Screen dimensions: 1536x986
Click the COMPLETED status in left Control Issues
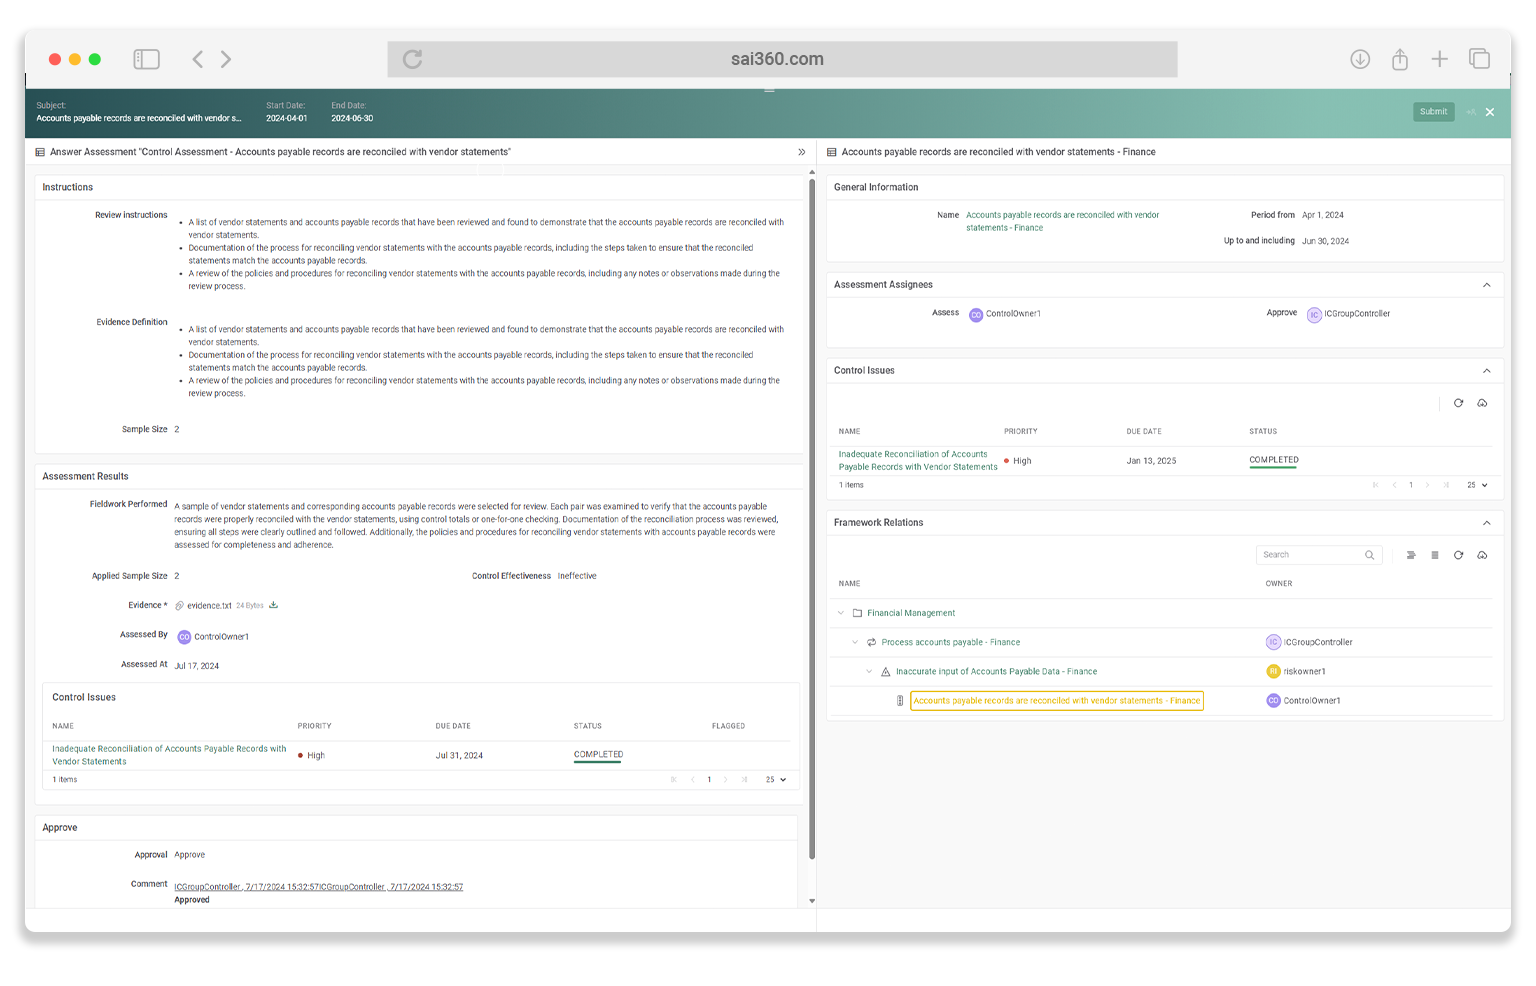click(x=598, y=755)
